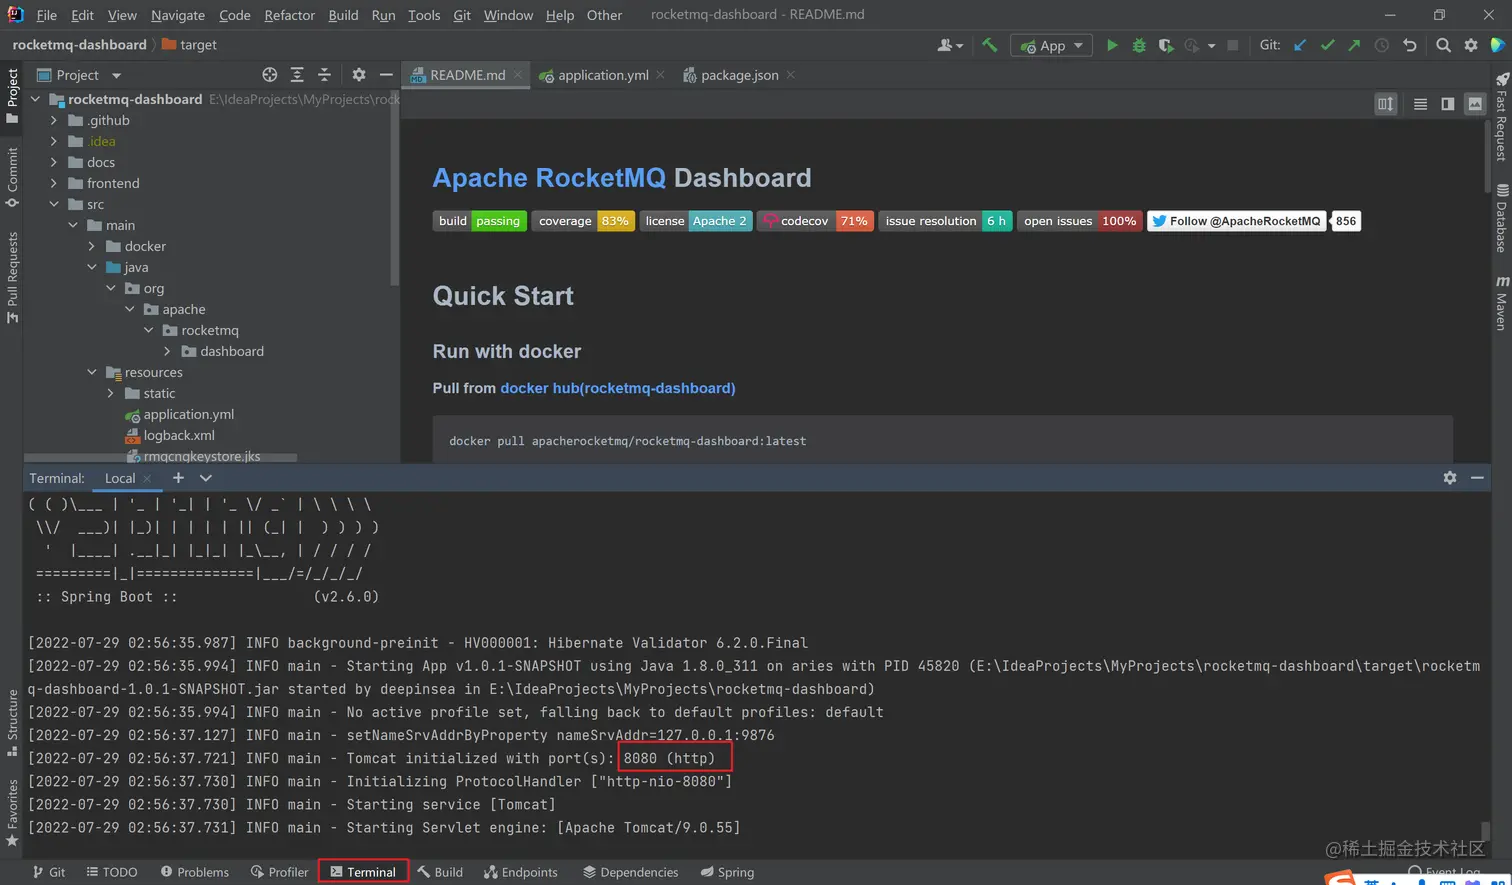This screenshot has width=1512, height=885.
Task: Run the App configuration with play icon
Action: point(1112,45)
